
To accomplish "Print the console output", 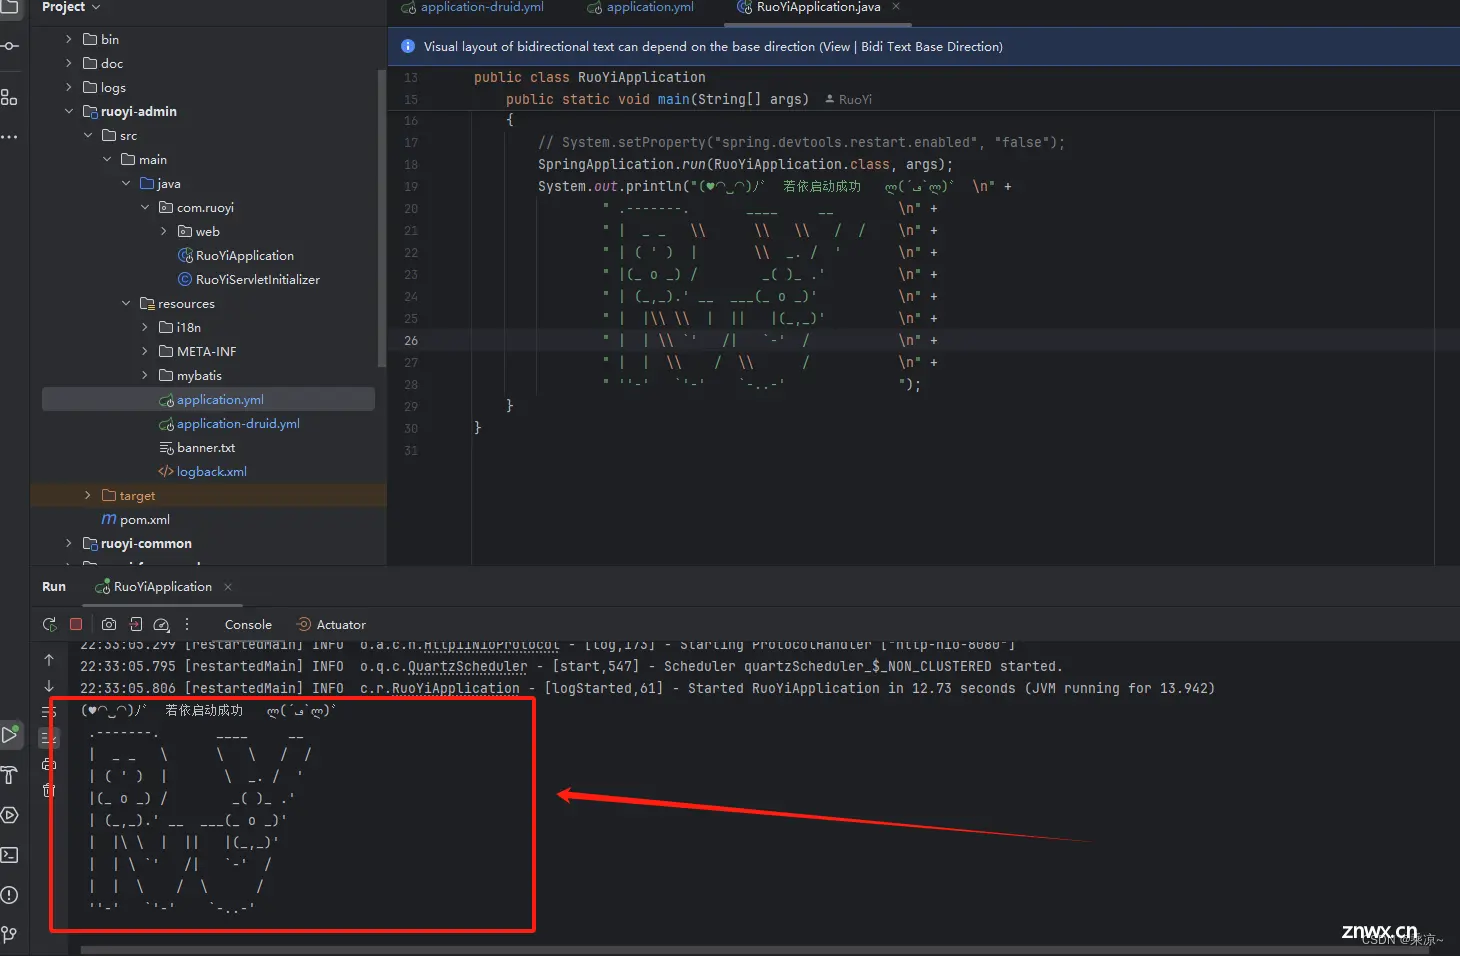I will 49,764.
